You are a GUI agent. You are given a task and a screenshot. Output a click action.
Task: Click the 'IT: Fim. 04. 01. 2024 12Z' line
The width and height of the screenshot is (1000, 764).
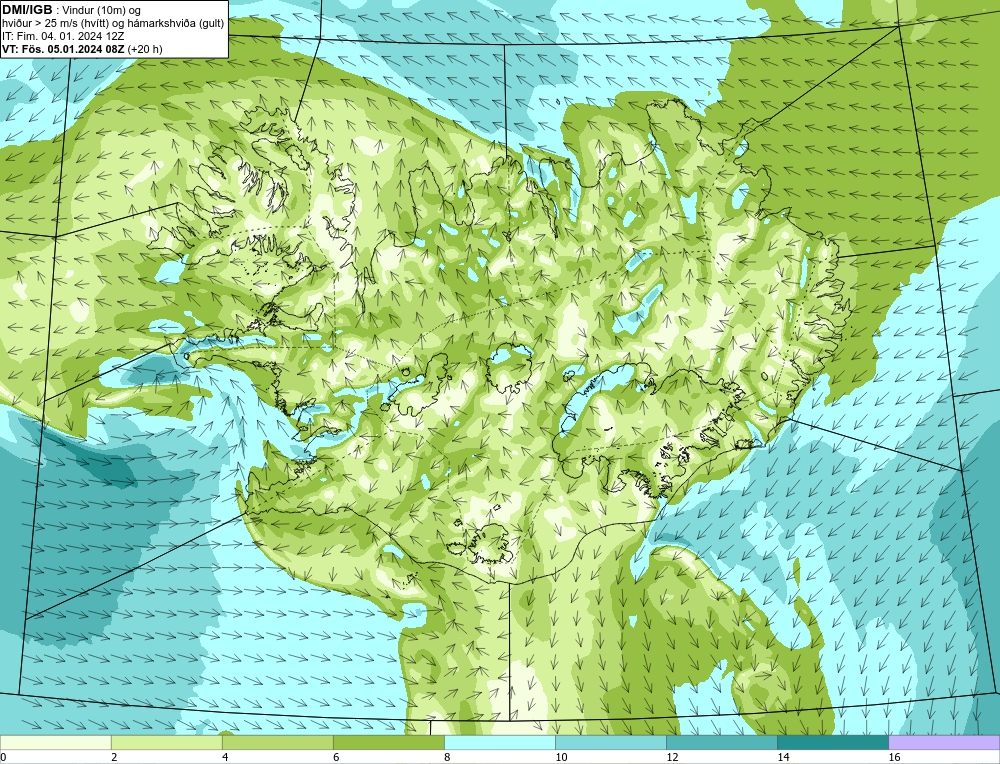pyautogui.click(x=63, y=36)
